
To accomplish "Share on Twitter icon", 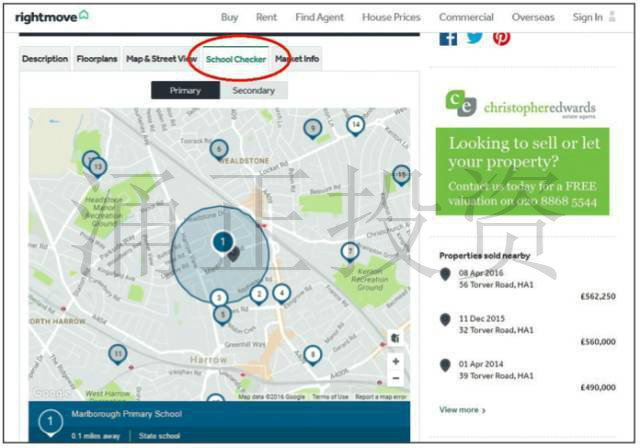I will (x=475, y=38).
